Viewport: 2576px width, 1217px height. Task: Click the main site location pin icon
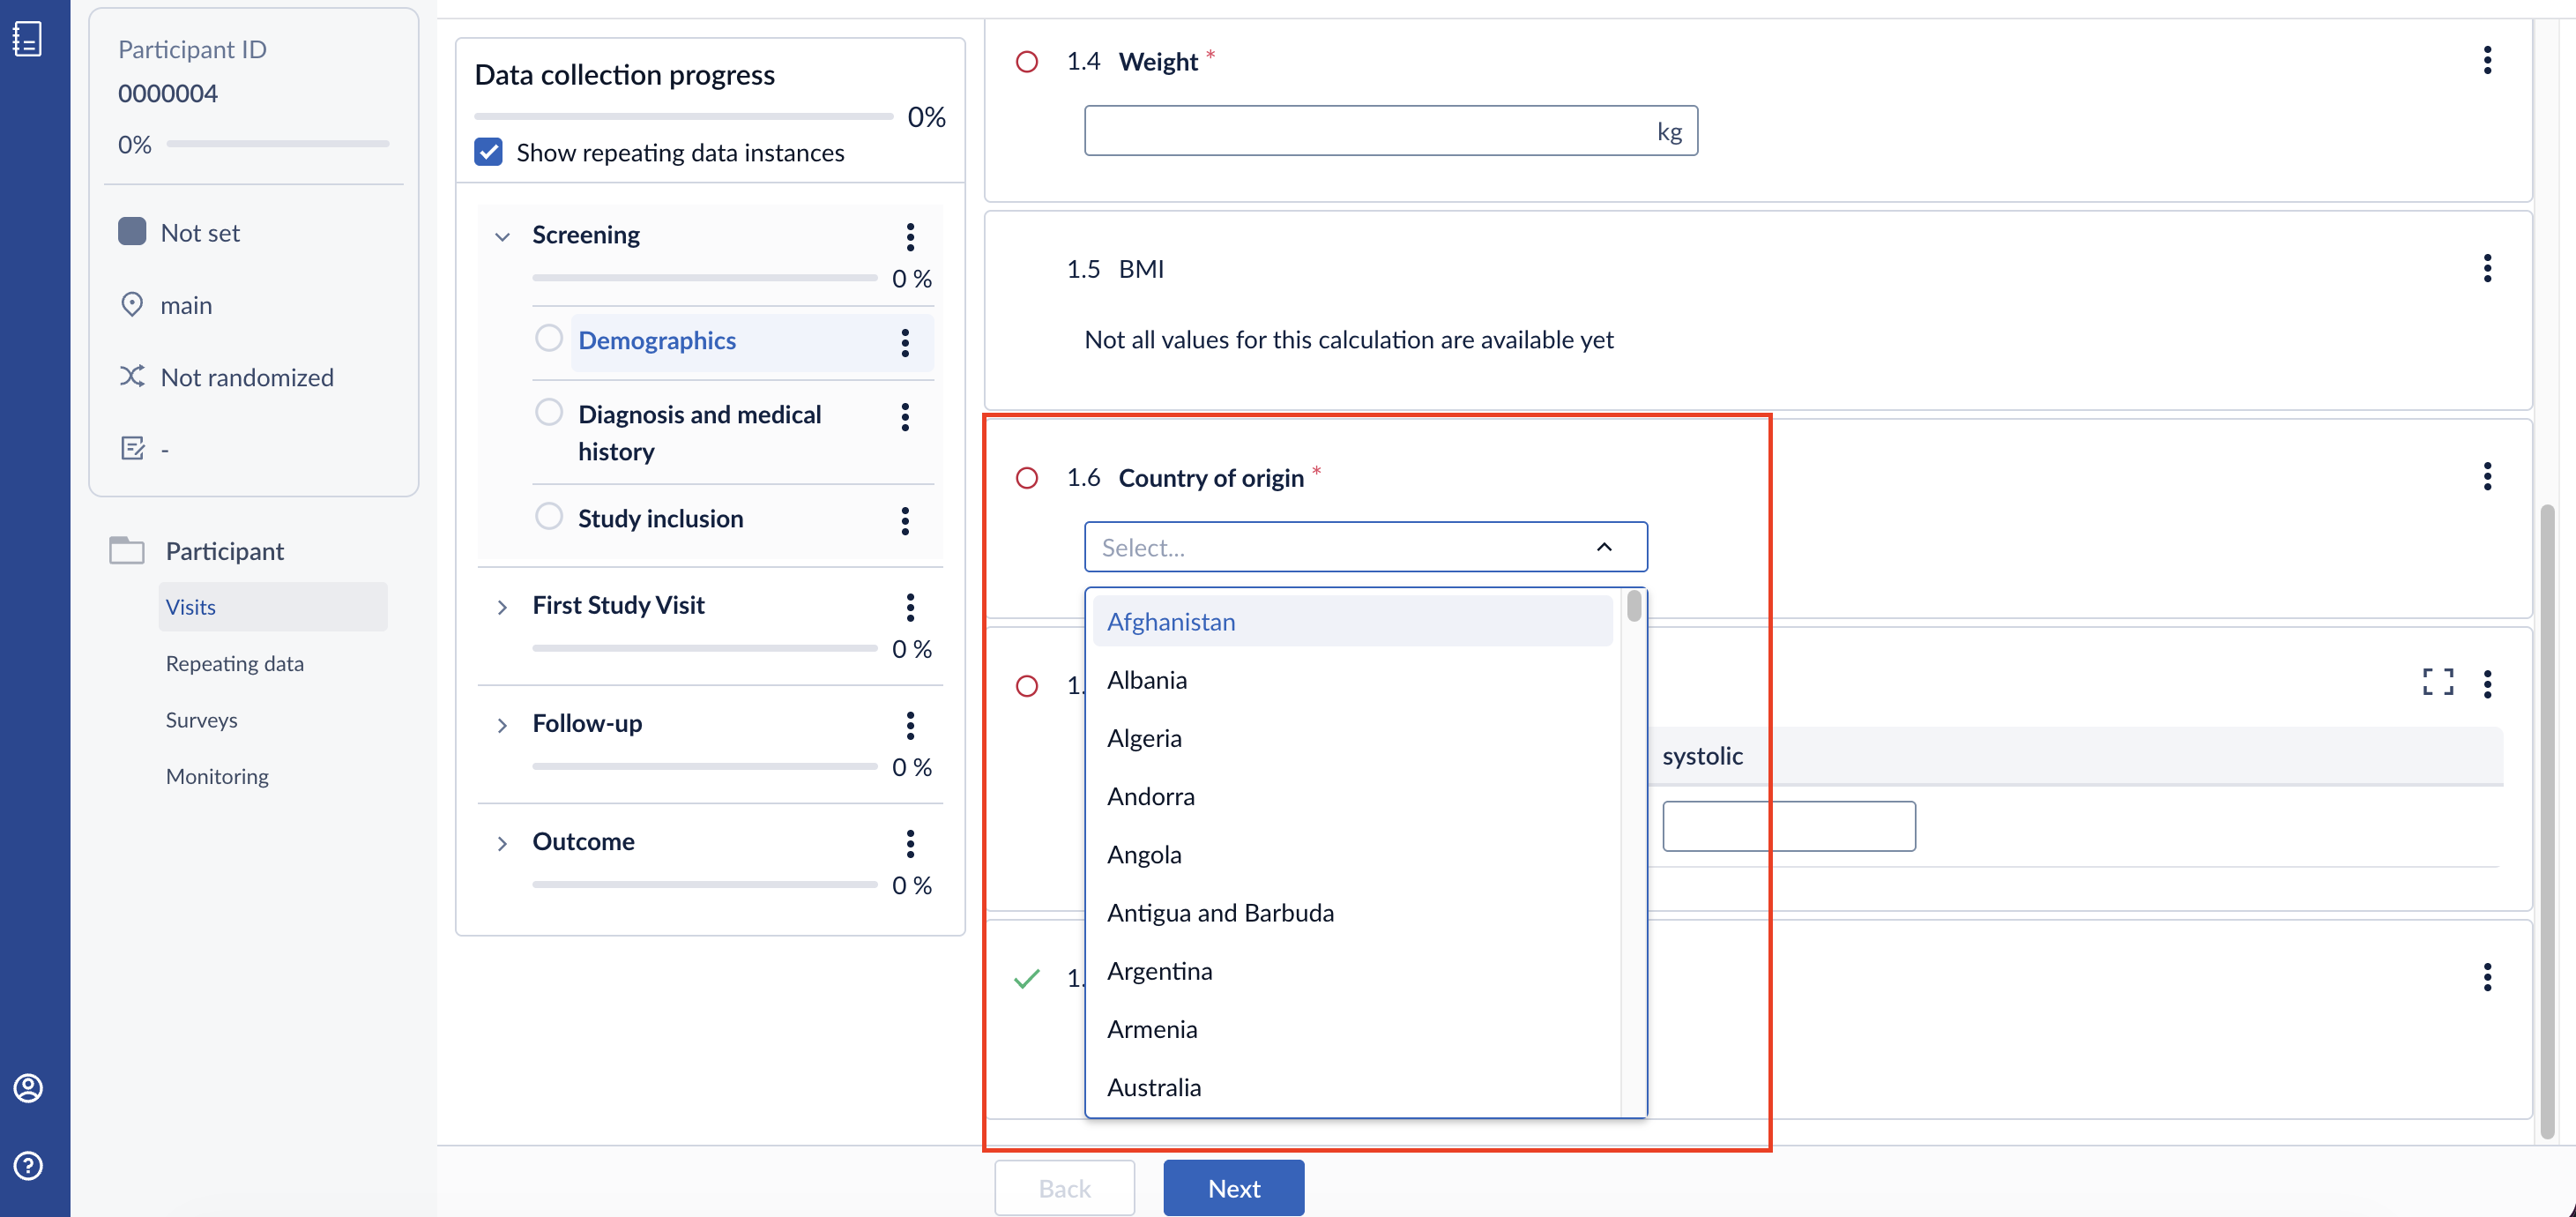pyautogui.click(x=132, y=304)
